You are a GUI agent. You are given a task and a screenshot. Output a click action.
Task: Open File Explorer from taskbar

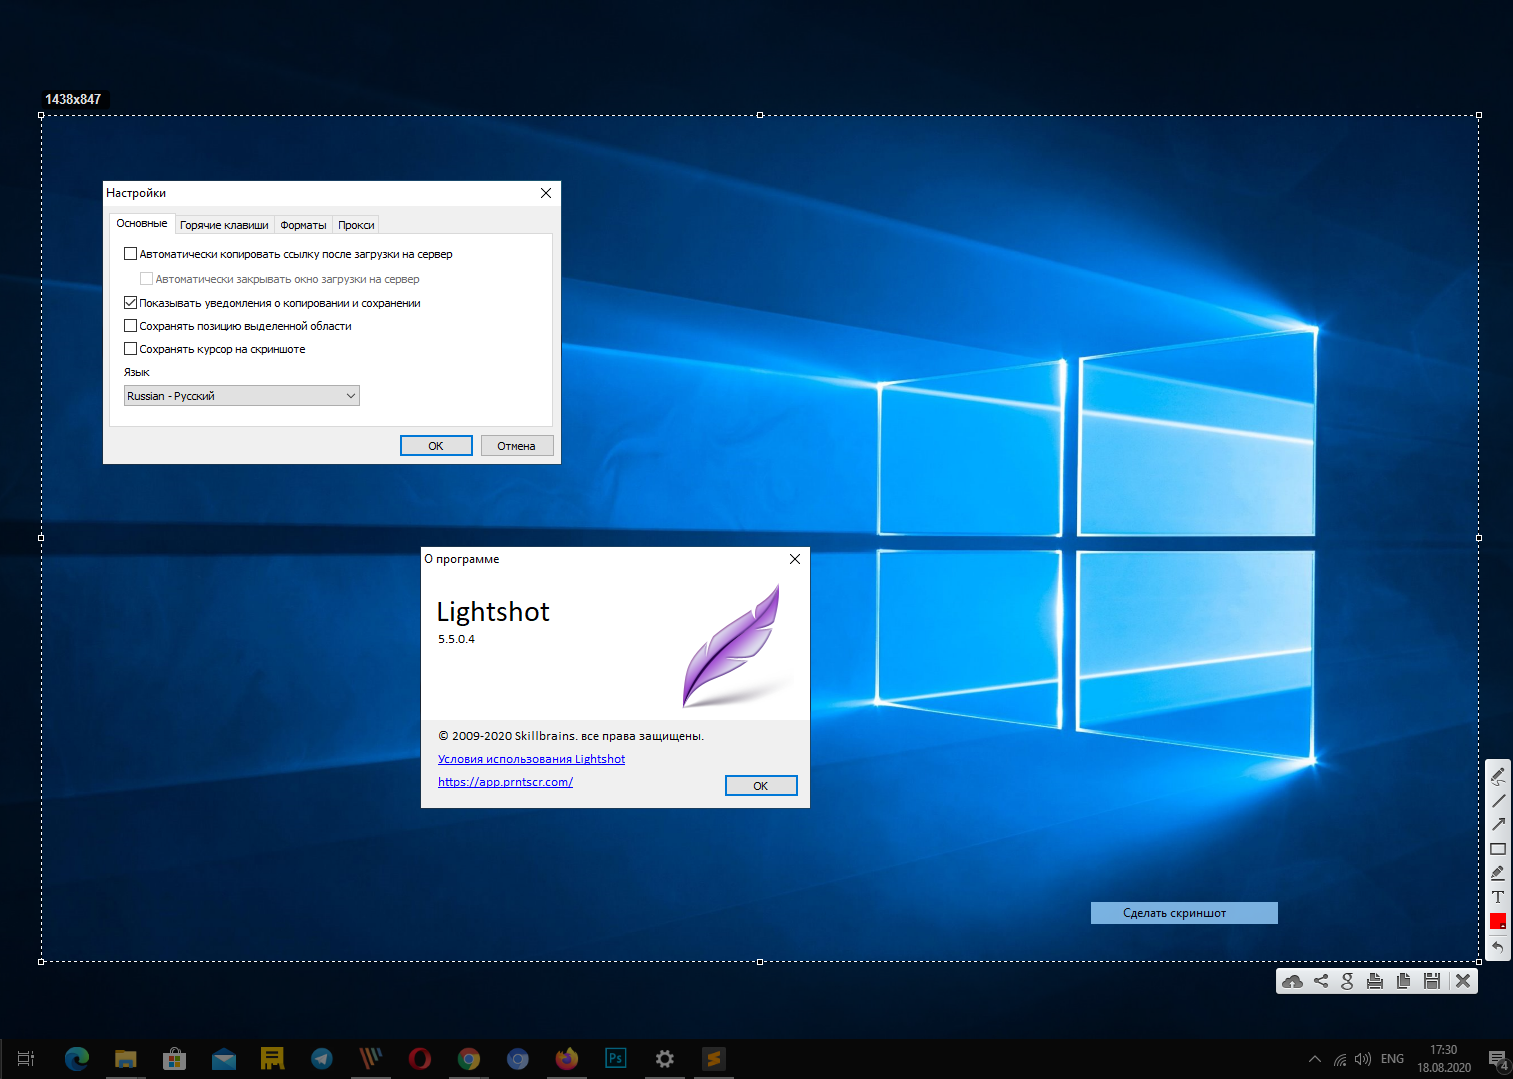(x=125, y=1058)
